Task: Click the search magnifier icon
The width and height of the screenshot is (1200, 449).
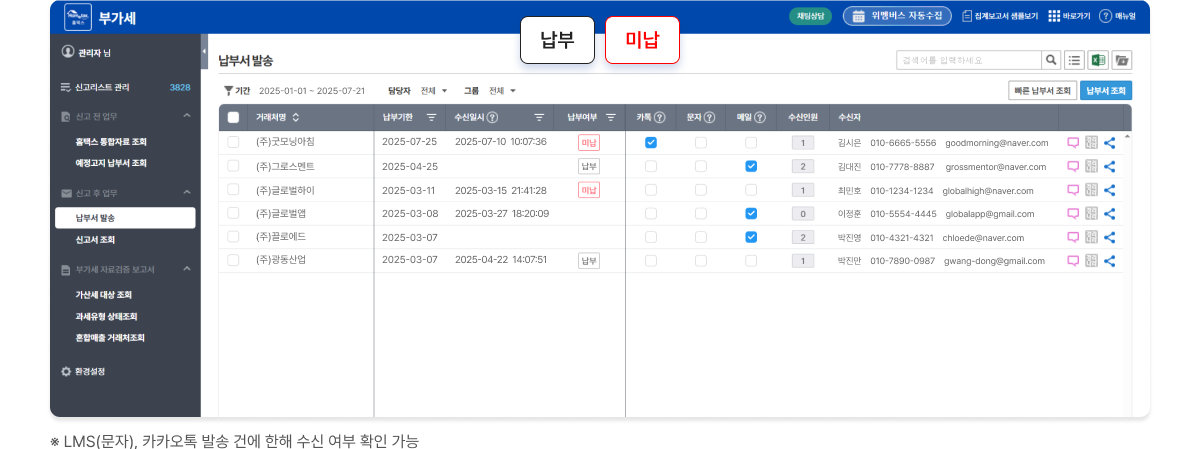Action: 1051,60
